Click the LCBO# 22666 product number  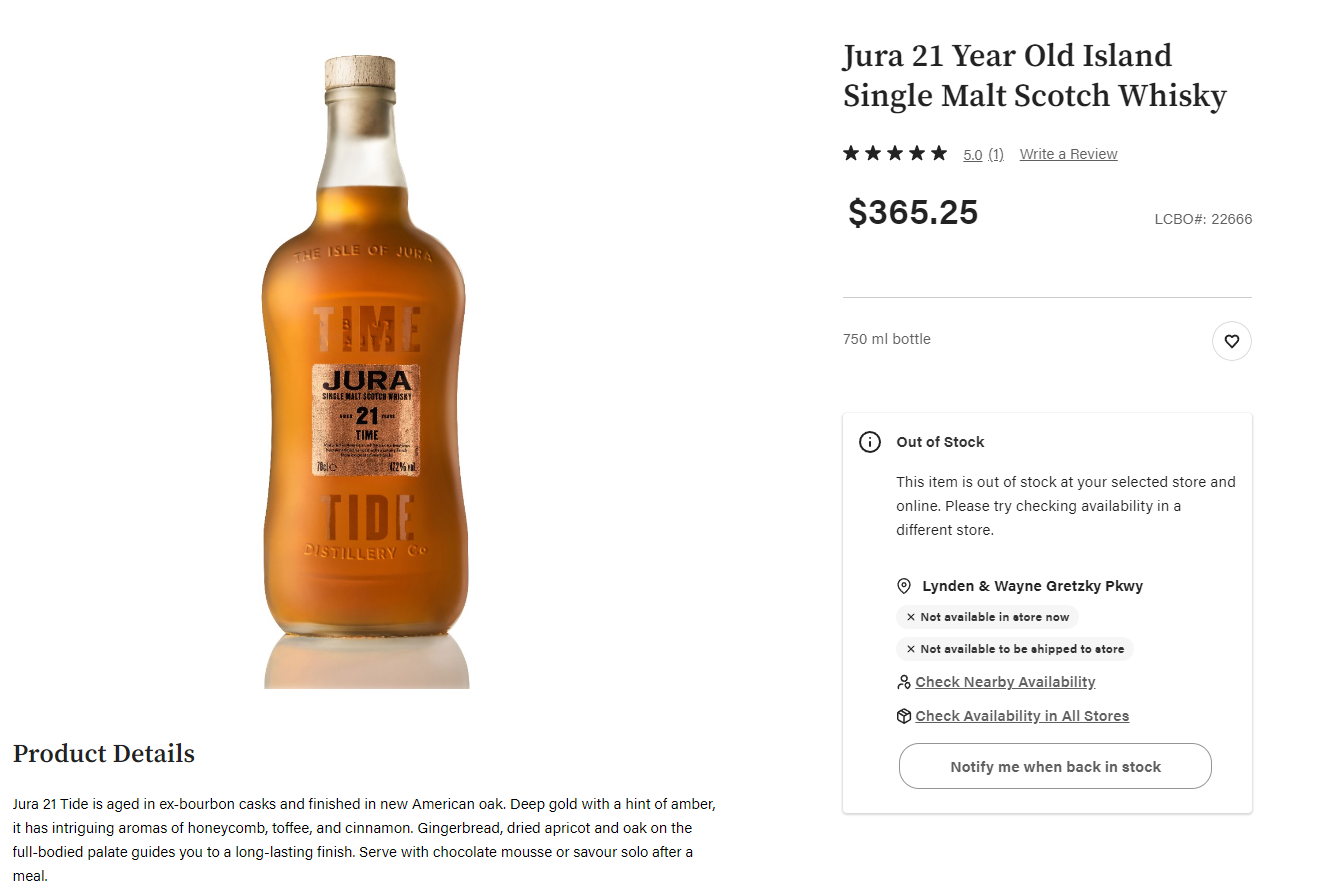click(x=1203, y=219)
